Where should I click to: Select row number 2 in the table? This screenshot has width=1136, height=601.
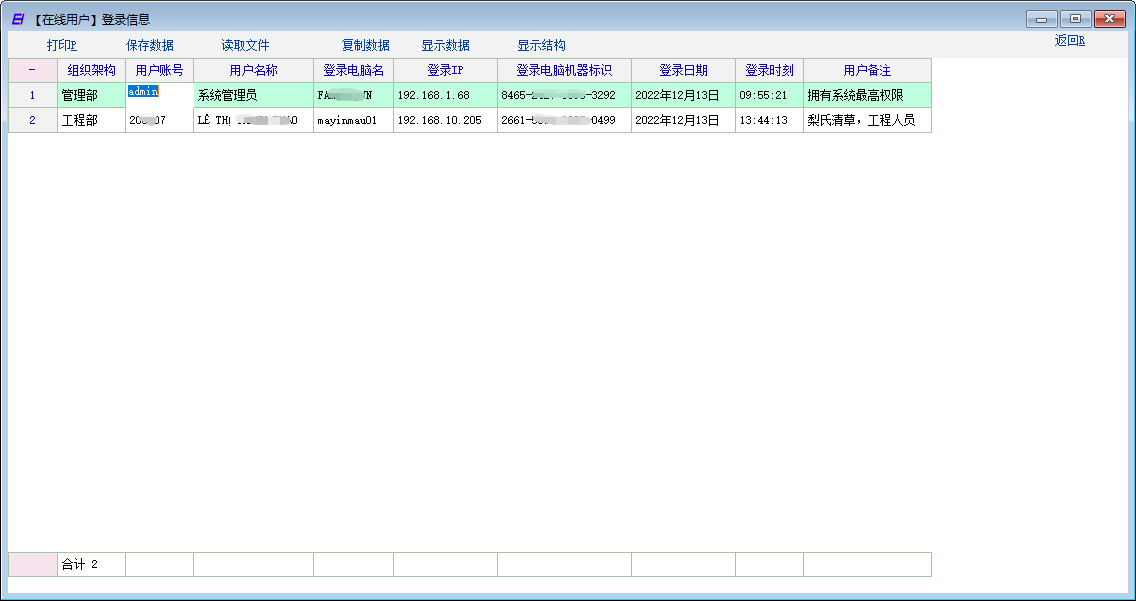32,120
